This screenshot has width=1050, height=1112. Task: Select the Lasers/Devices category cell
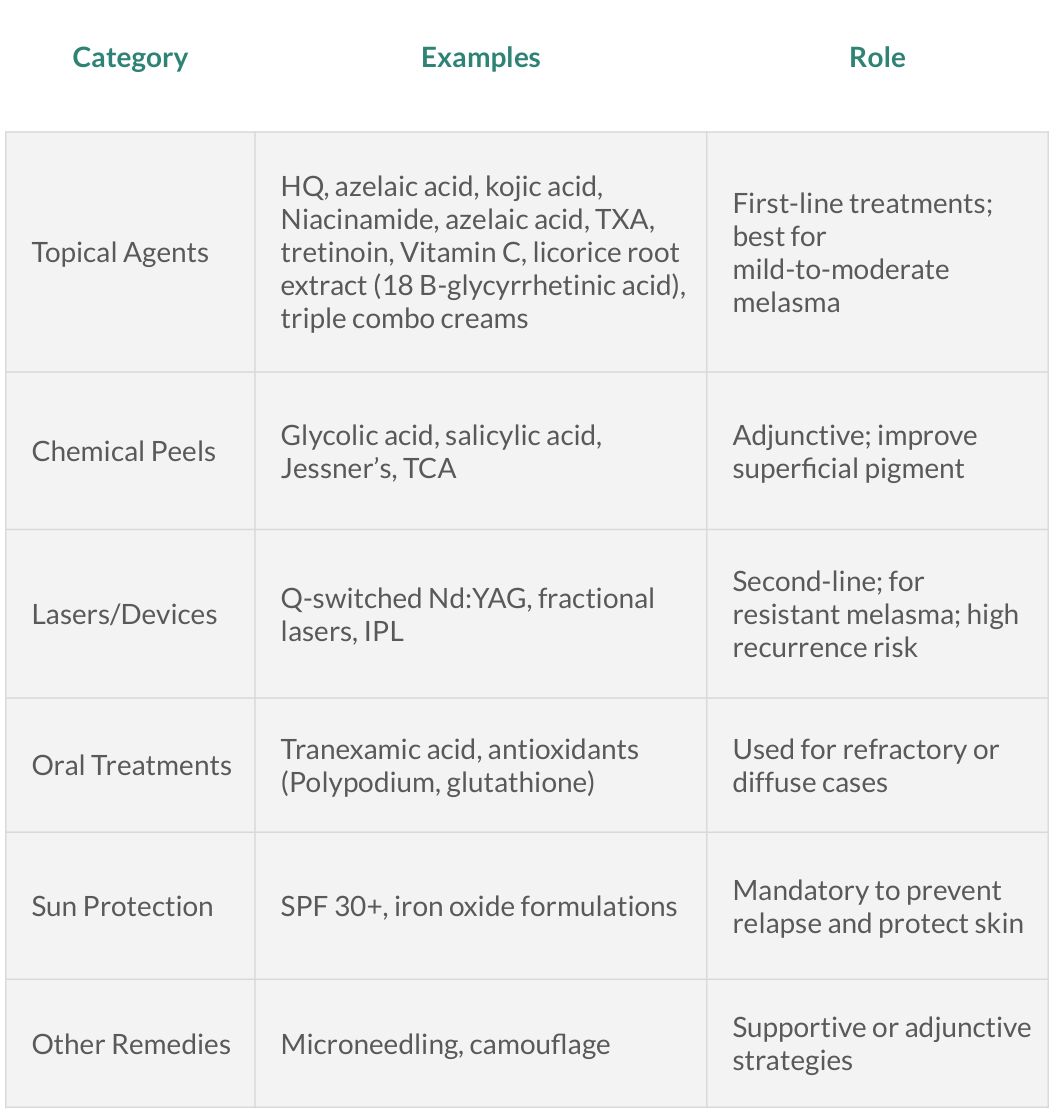tap(125, 614)
